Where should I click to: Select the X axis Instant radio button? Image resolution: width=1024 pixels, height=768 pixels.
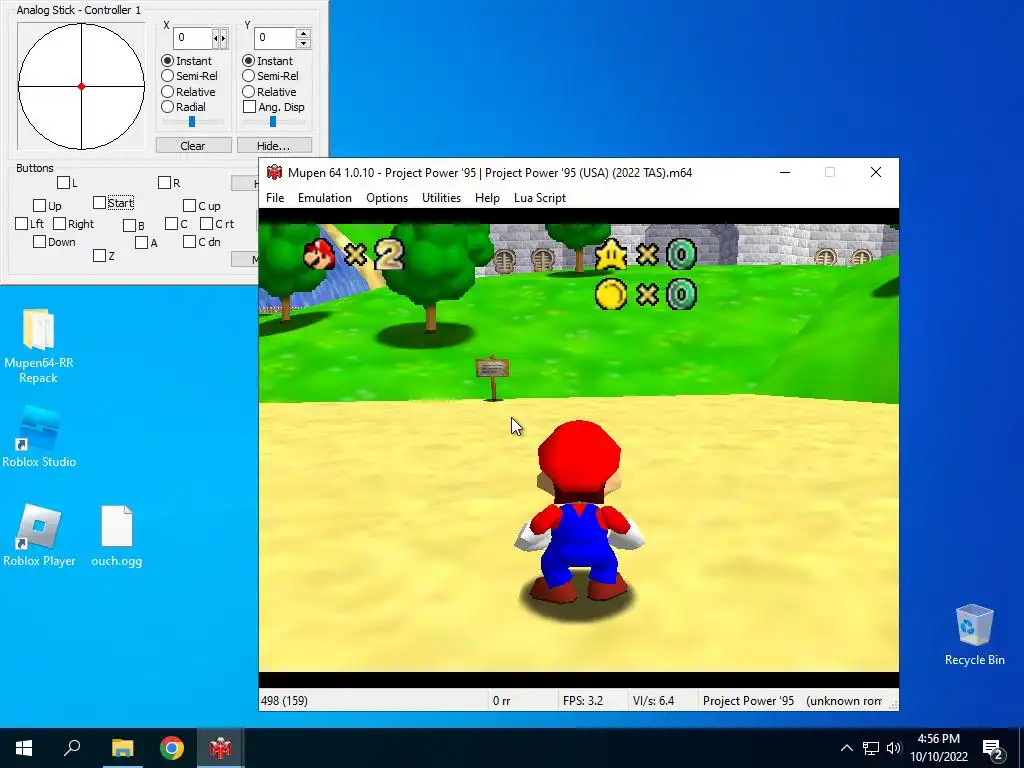[168, 60]
